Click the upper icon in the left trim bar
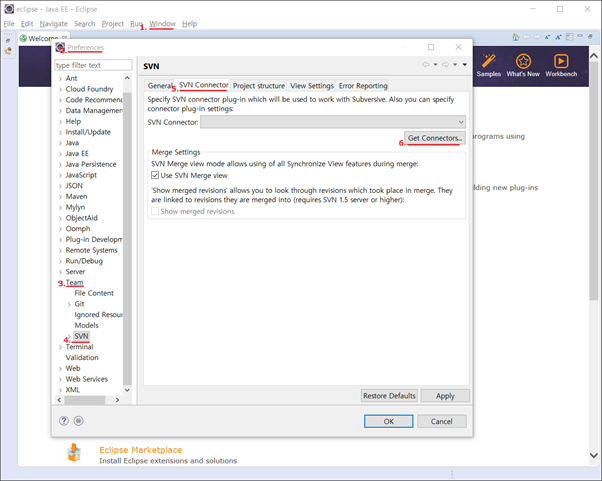The image size is (602, 481). click(x=8, y=40)
